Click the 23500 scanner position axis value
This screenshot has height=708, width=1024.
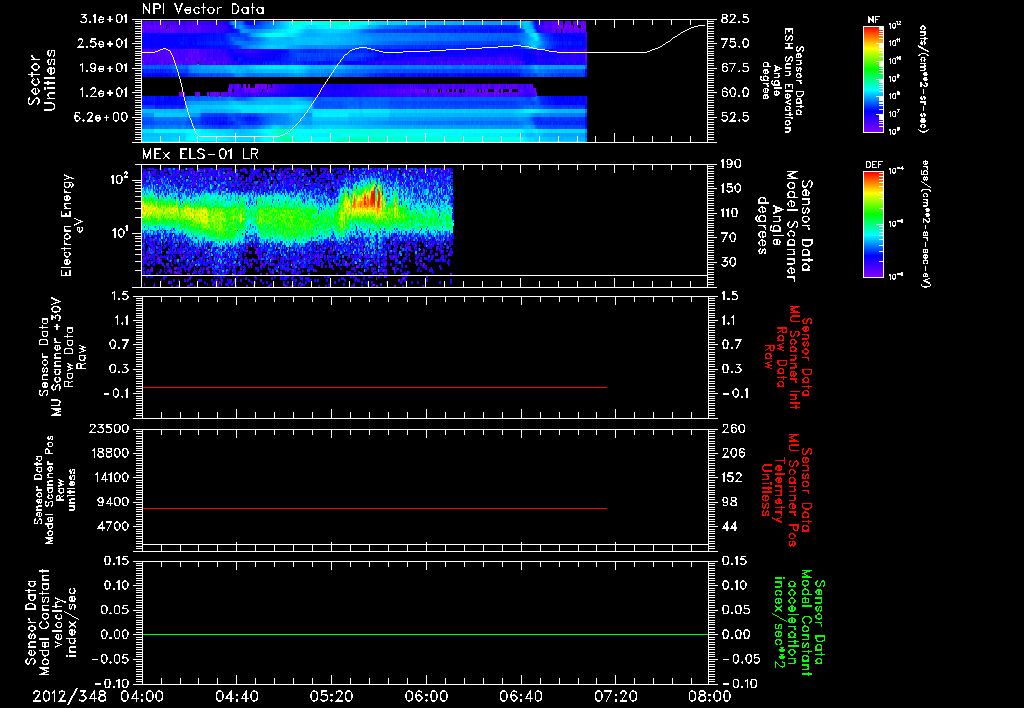coord(109,429)
